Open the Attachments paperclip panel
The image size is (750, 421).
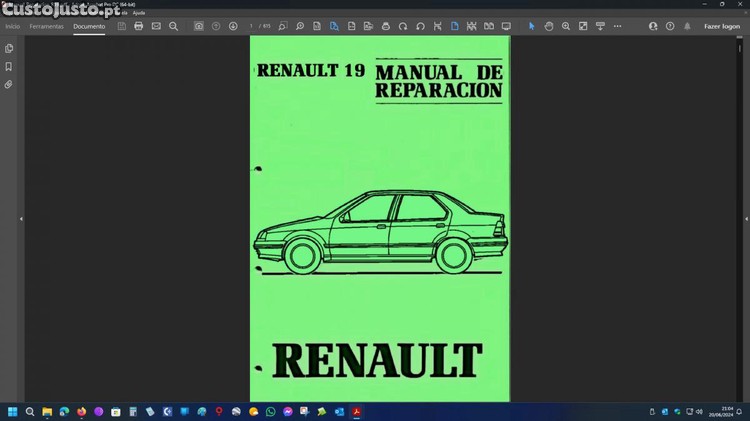(x=9, y=85)
